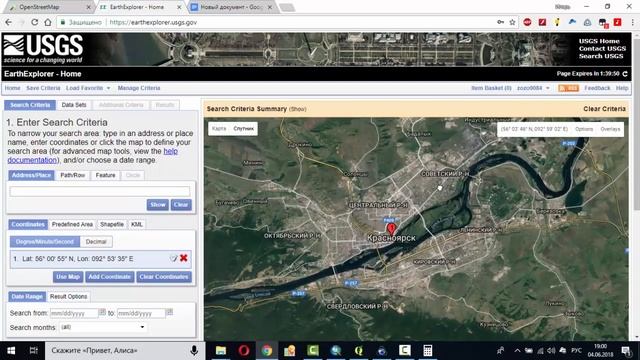Expand the Load Favorite dropdown
This screenshot has width=640, height=360.
(88, 88)
